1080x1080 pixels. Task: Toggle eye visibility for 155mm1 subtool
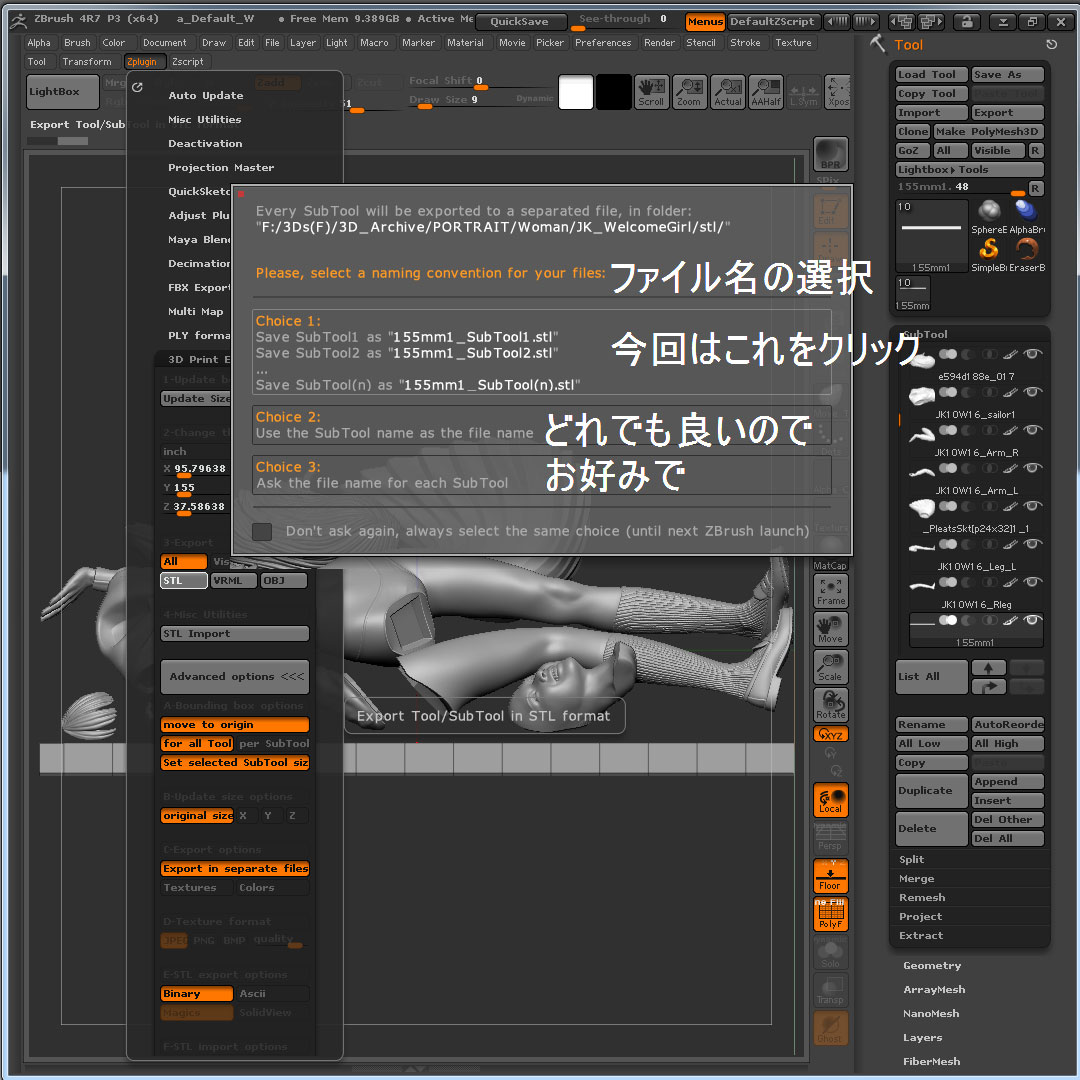(1032, 620)
